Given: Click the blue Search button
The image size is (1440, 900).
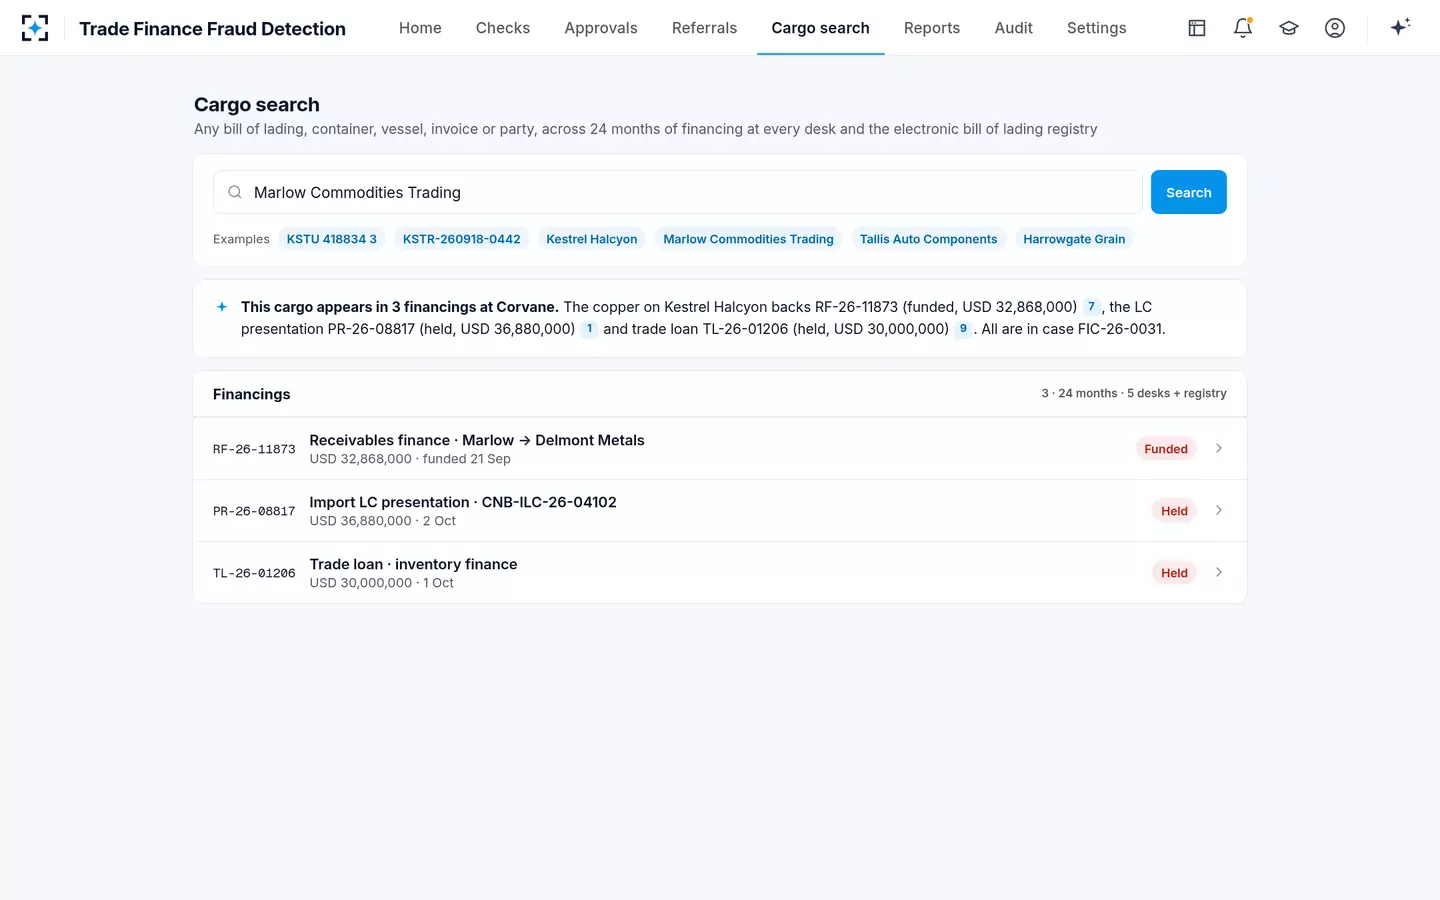Looking at the screenshot, I should point(1189,192).
